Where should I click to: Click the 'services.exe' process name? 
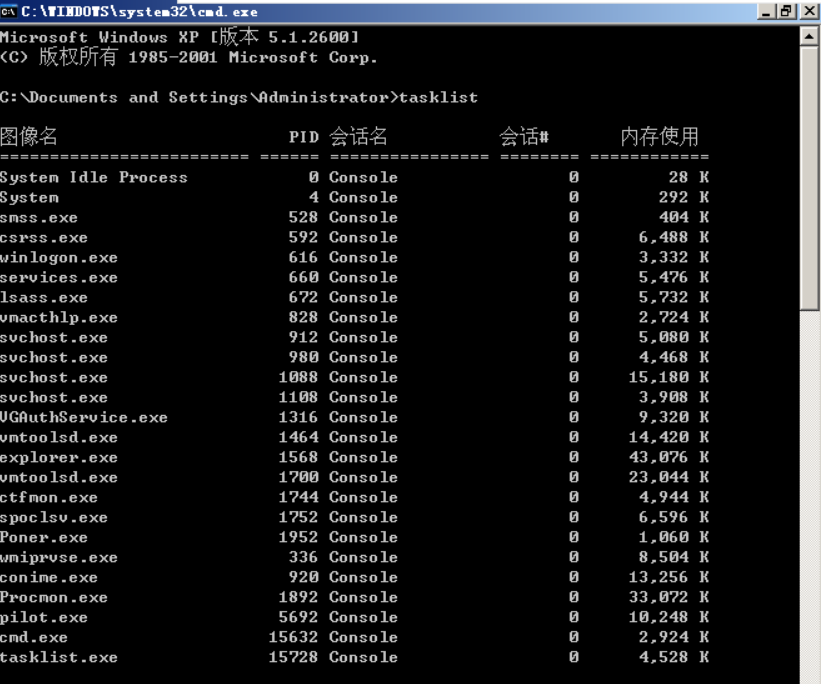pyautogui.click(x=59, y=277)
